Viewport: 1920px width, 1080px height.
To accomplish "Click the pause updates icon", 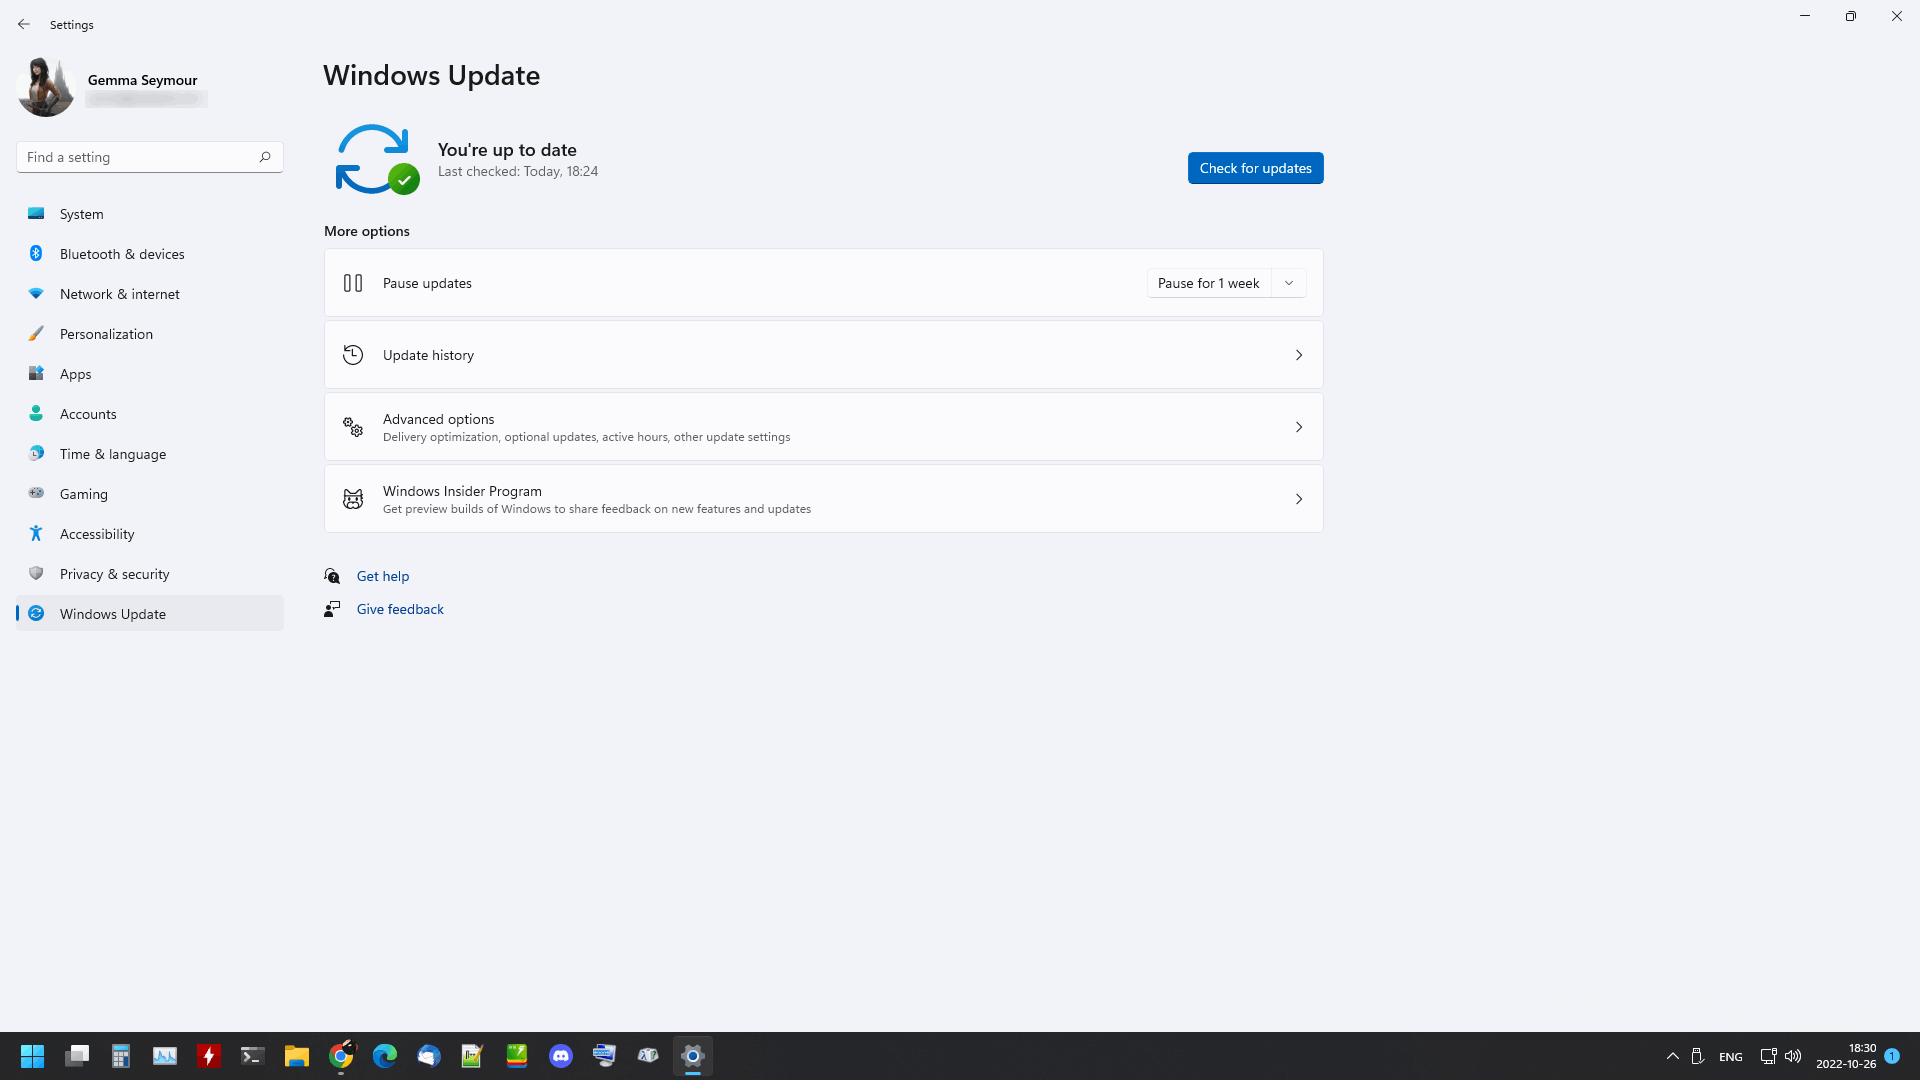I will [x=353, y=283].
